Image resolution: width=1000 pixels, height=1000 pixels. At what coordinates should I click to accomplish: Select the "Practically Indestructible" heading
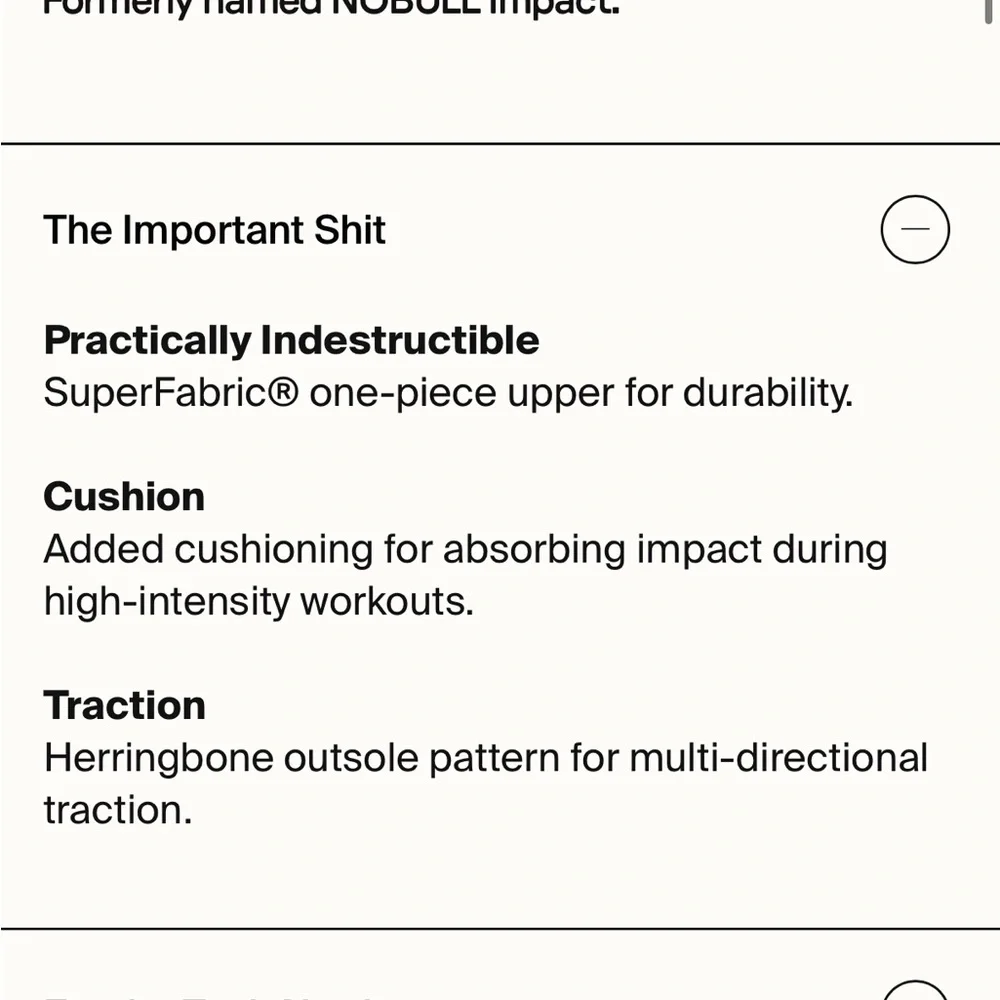point(291,341)
